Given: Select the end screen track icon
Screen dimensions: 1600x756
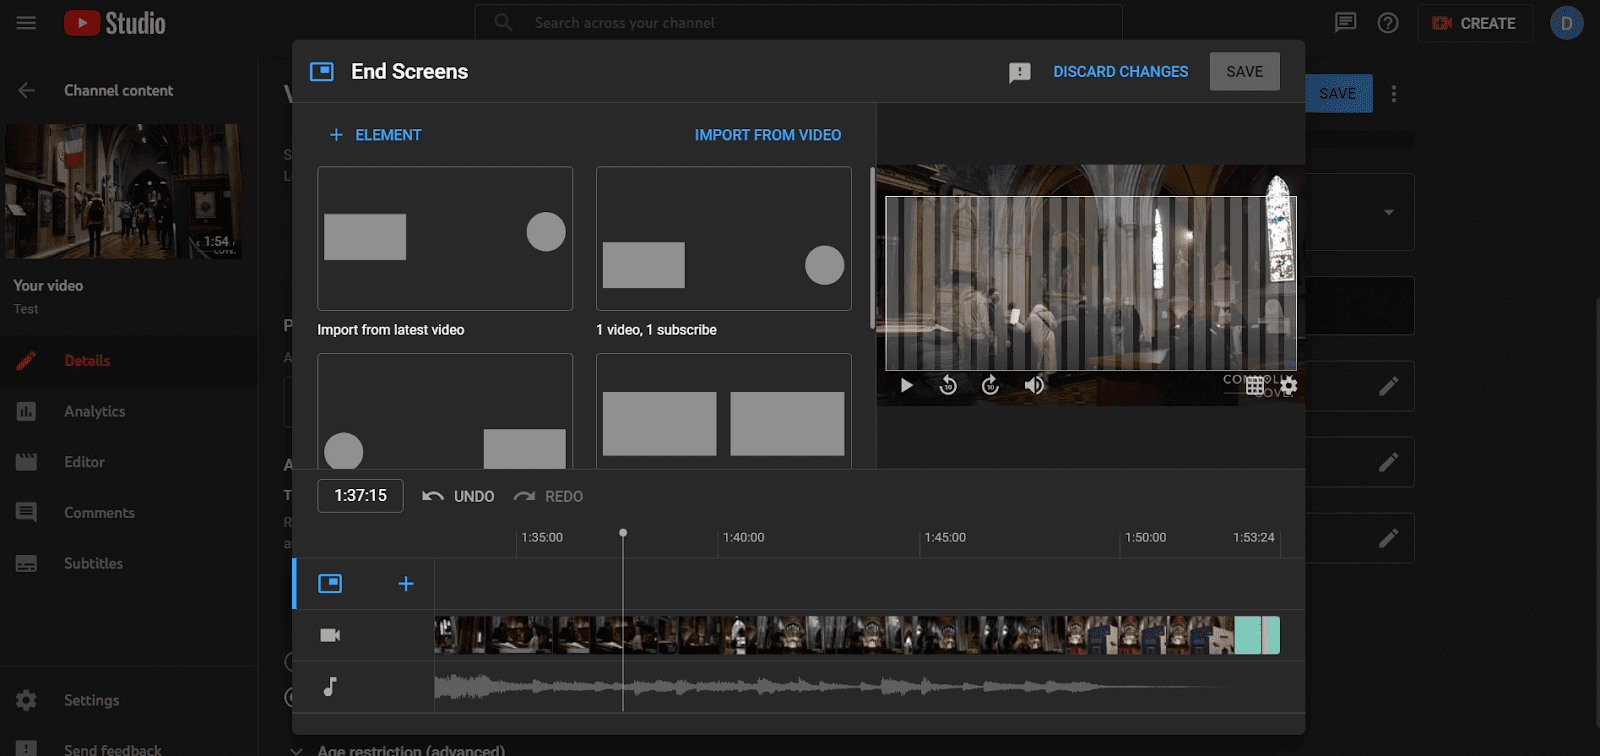Looking at the screenshot, I should [330, 583].
